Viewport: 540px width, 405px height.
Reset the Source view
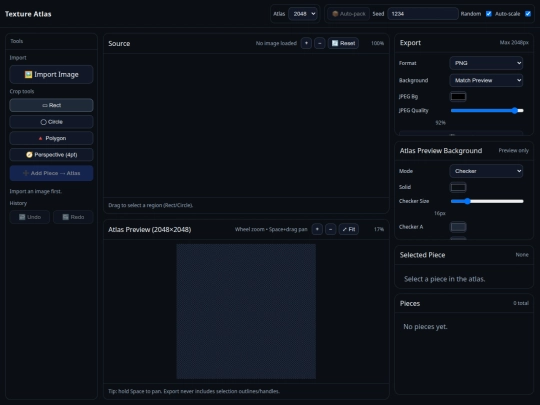tap(343, 43)
